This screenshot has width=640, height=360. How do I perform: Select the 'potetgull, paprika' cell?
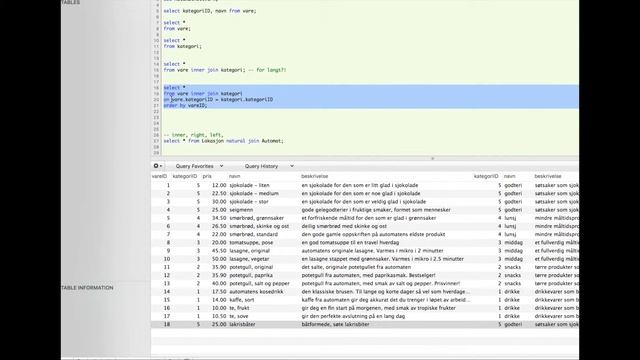251,275
